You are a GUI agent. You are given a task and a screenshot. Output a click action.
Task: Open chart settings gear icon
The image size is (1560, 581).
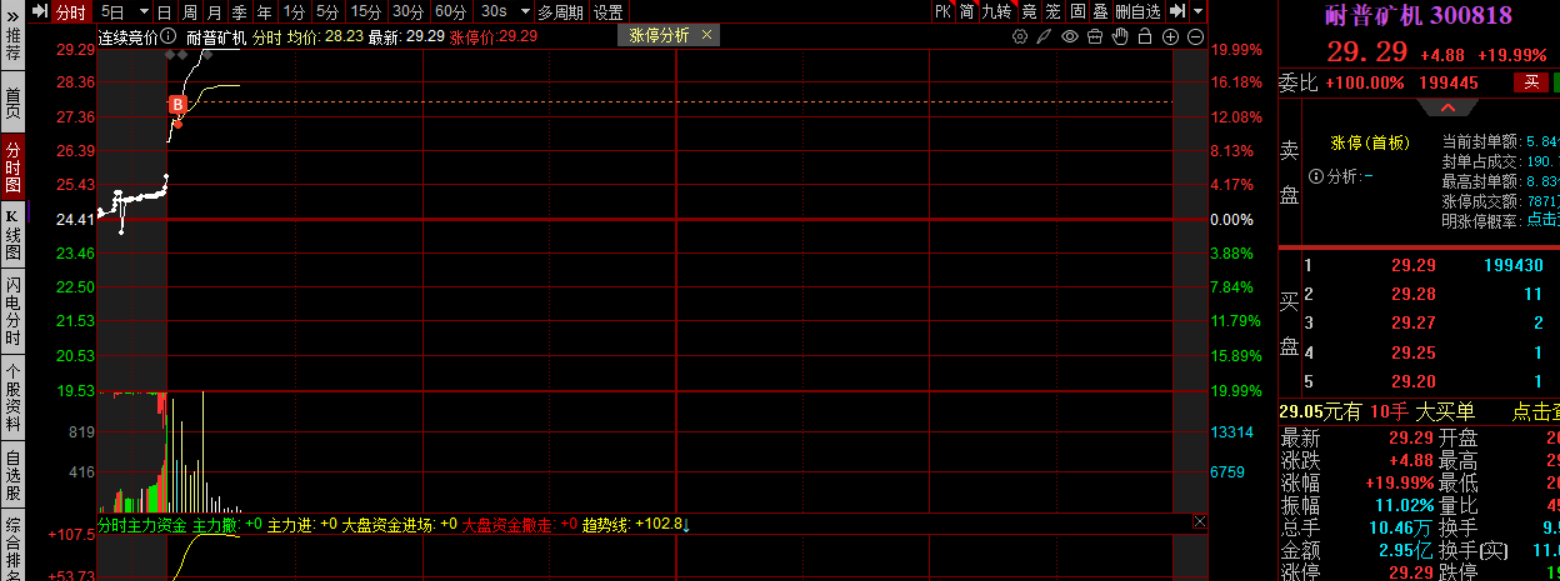[1019, 37]
